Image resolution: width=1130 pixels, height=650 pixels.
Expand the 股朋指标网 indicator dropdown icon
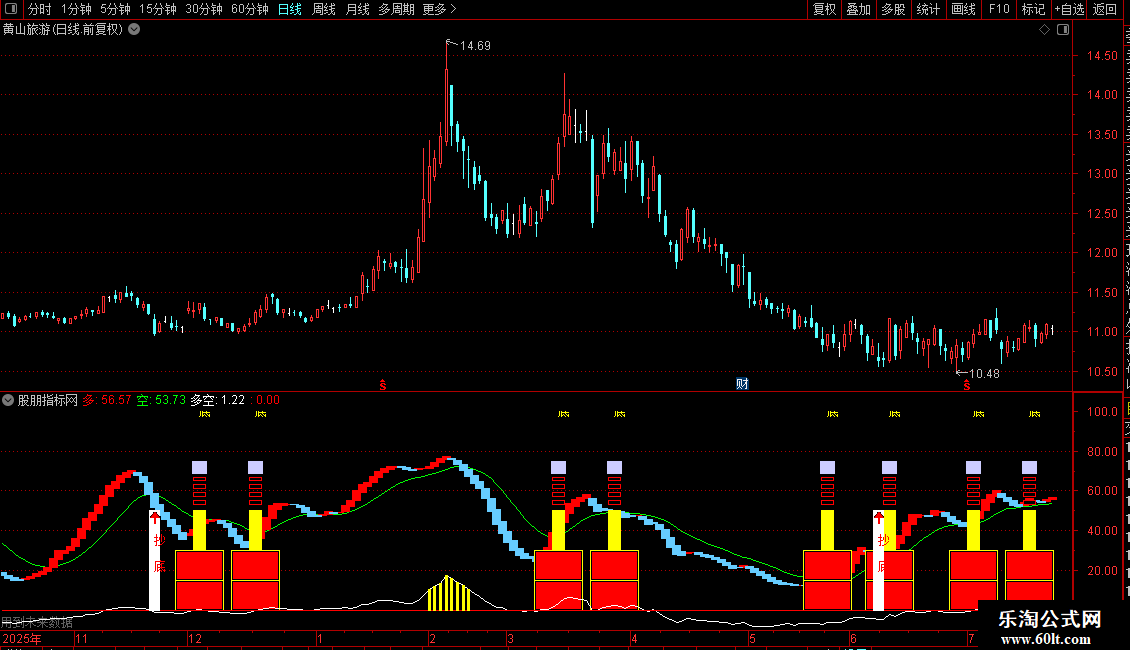click(x=8, y=400)
